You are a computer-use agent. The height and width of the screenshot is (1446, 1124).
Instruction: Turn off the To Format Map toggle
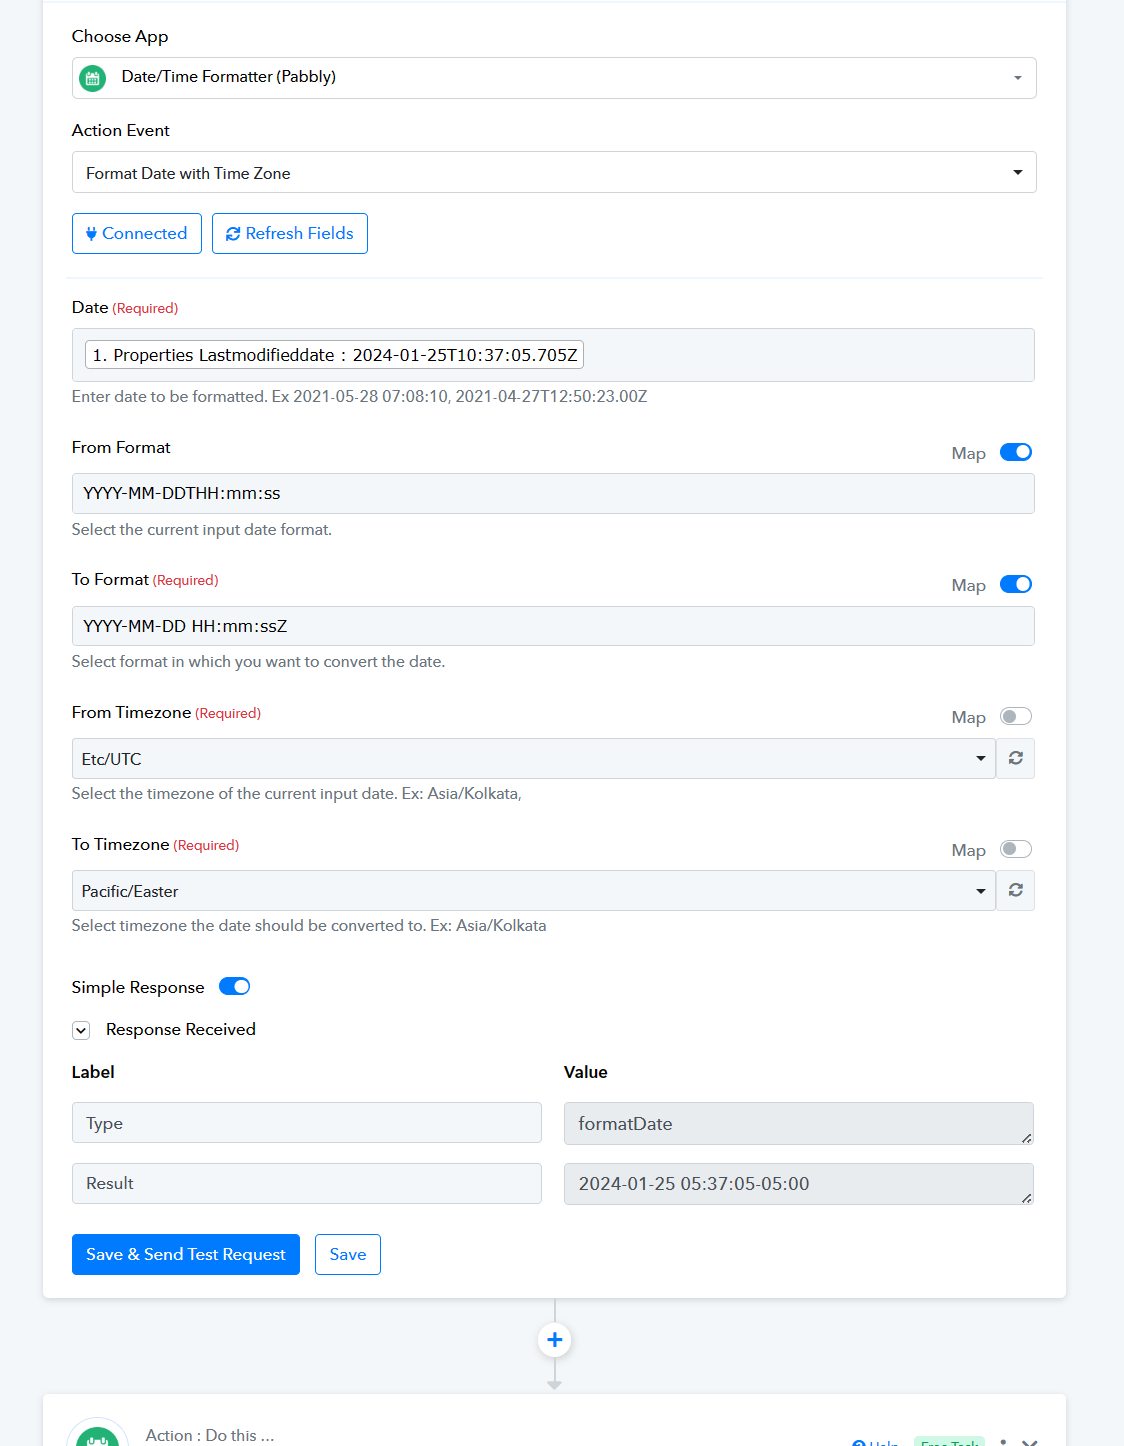[1016, 584]
